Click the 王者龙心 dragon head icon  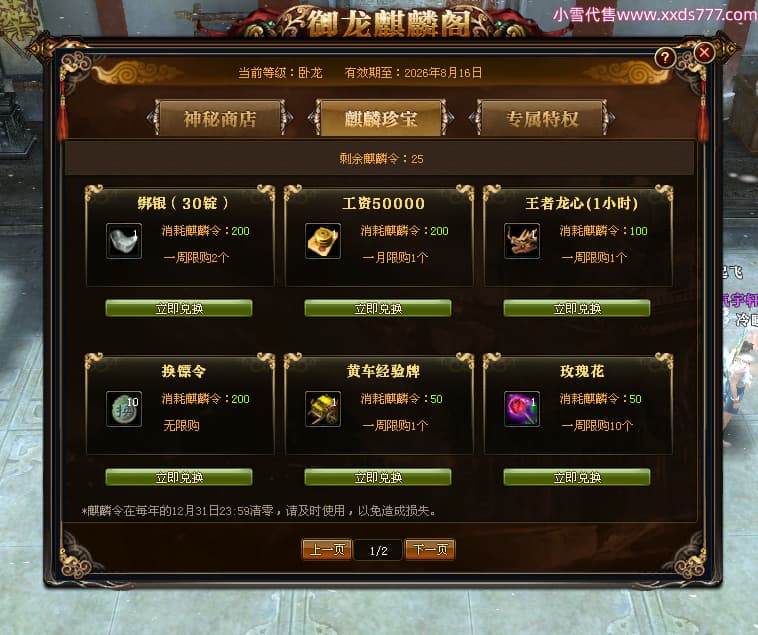522,241
